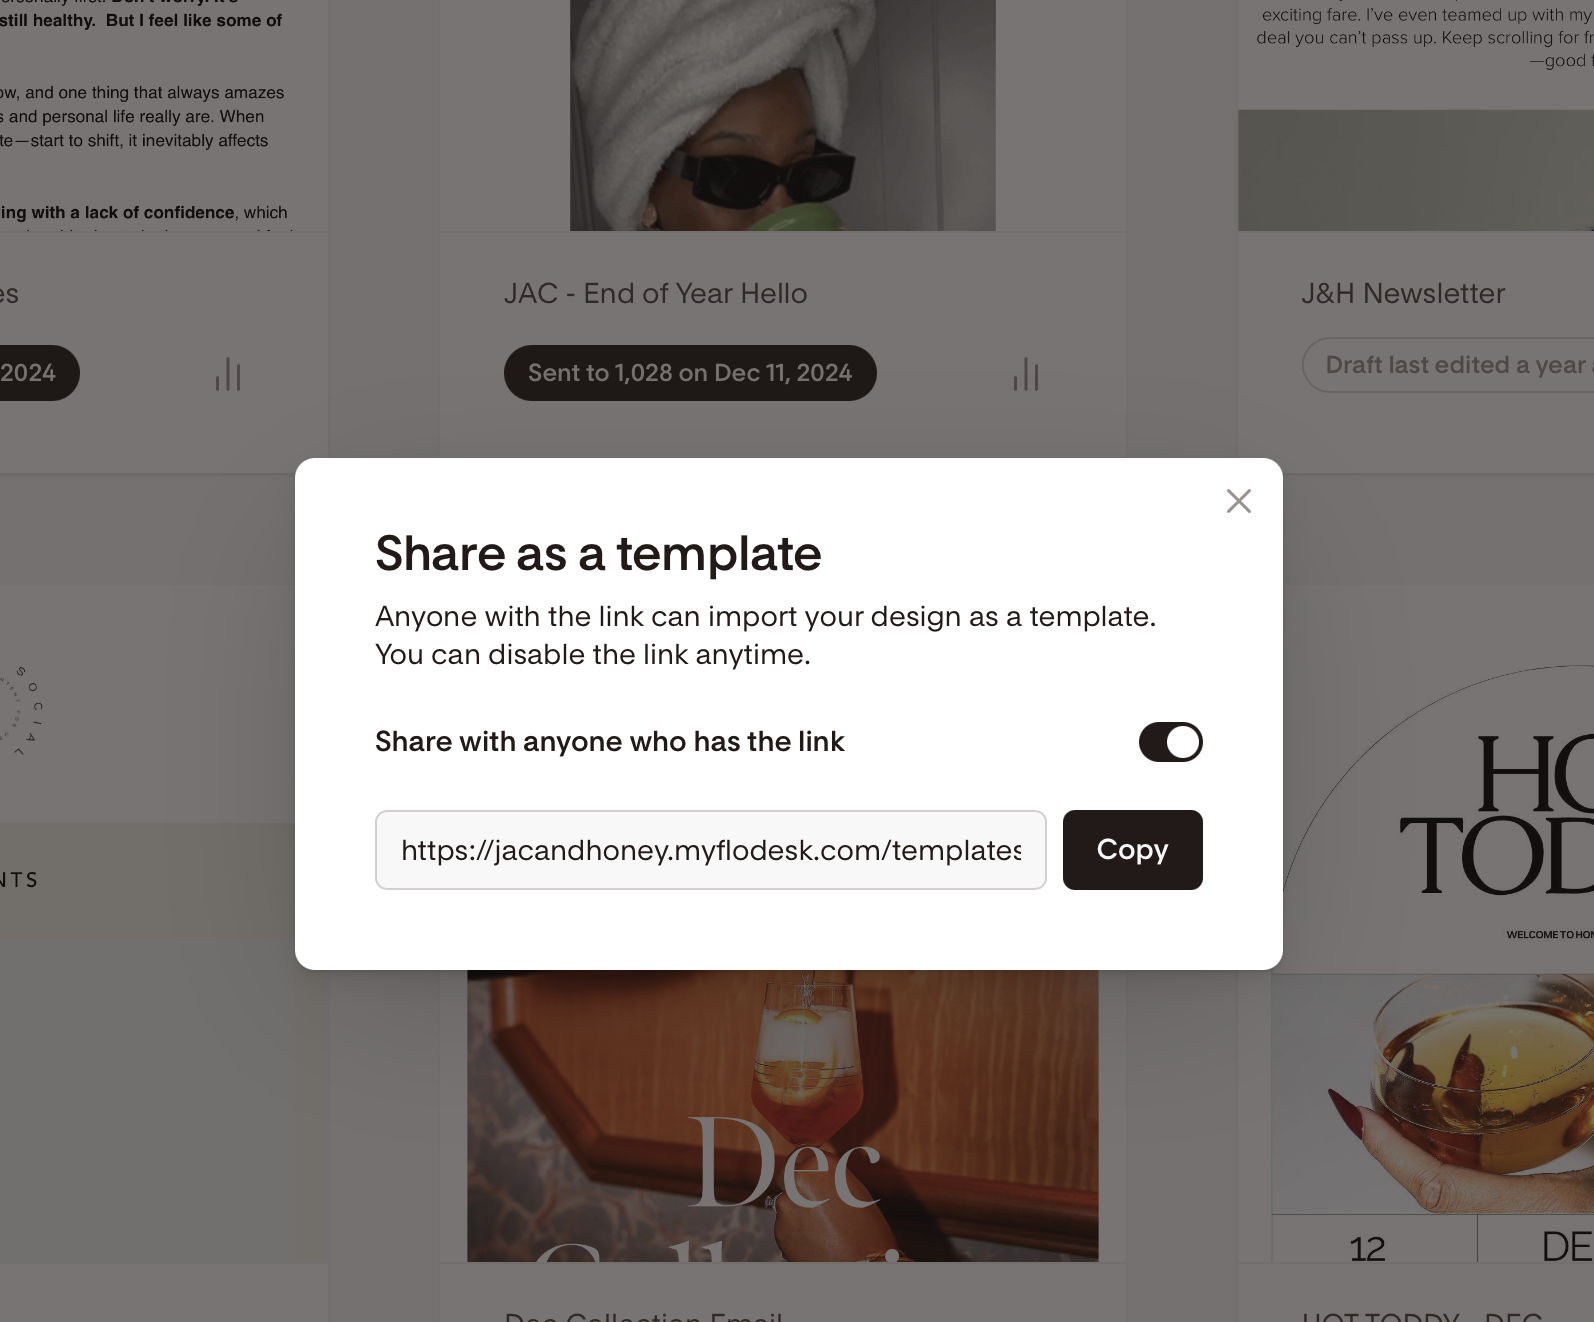This screenshot has width=1594, height=1322.
Task: Close the Share as a template dialog
Action: click(x=1238, y=501)
